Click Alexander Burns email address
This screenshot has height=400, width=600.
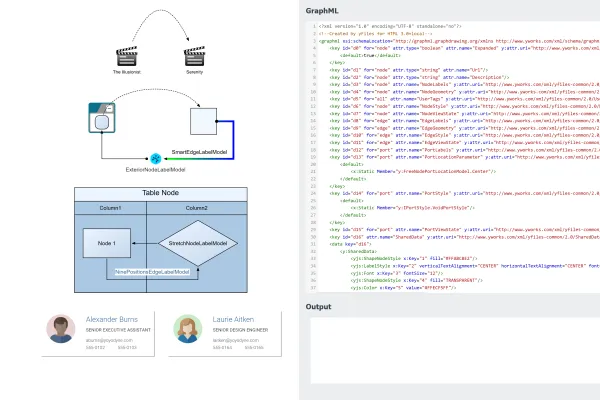pos(109,340)
